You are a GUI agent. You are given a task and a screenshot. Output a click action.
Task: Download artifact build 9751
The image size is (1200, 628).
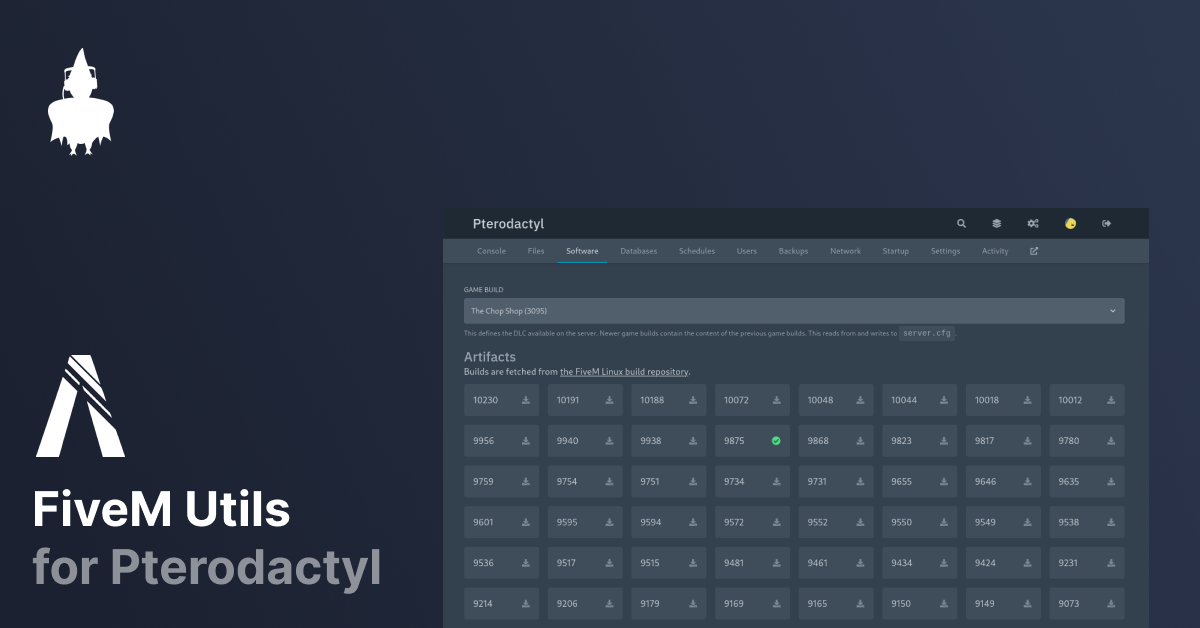point(693,482)
